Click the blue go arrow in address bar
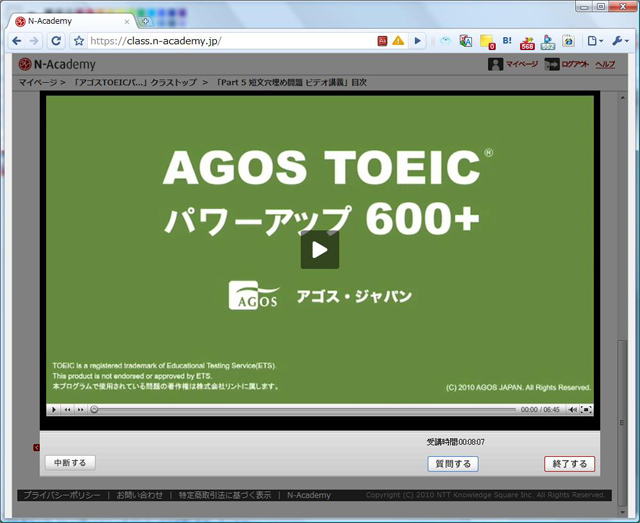This screenshot has width=640, height=523. [418, 41]
